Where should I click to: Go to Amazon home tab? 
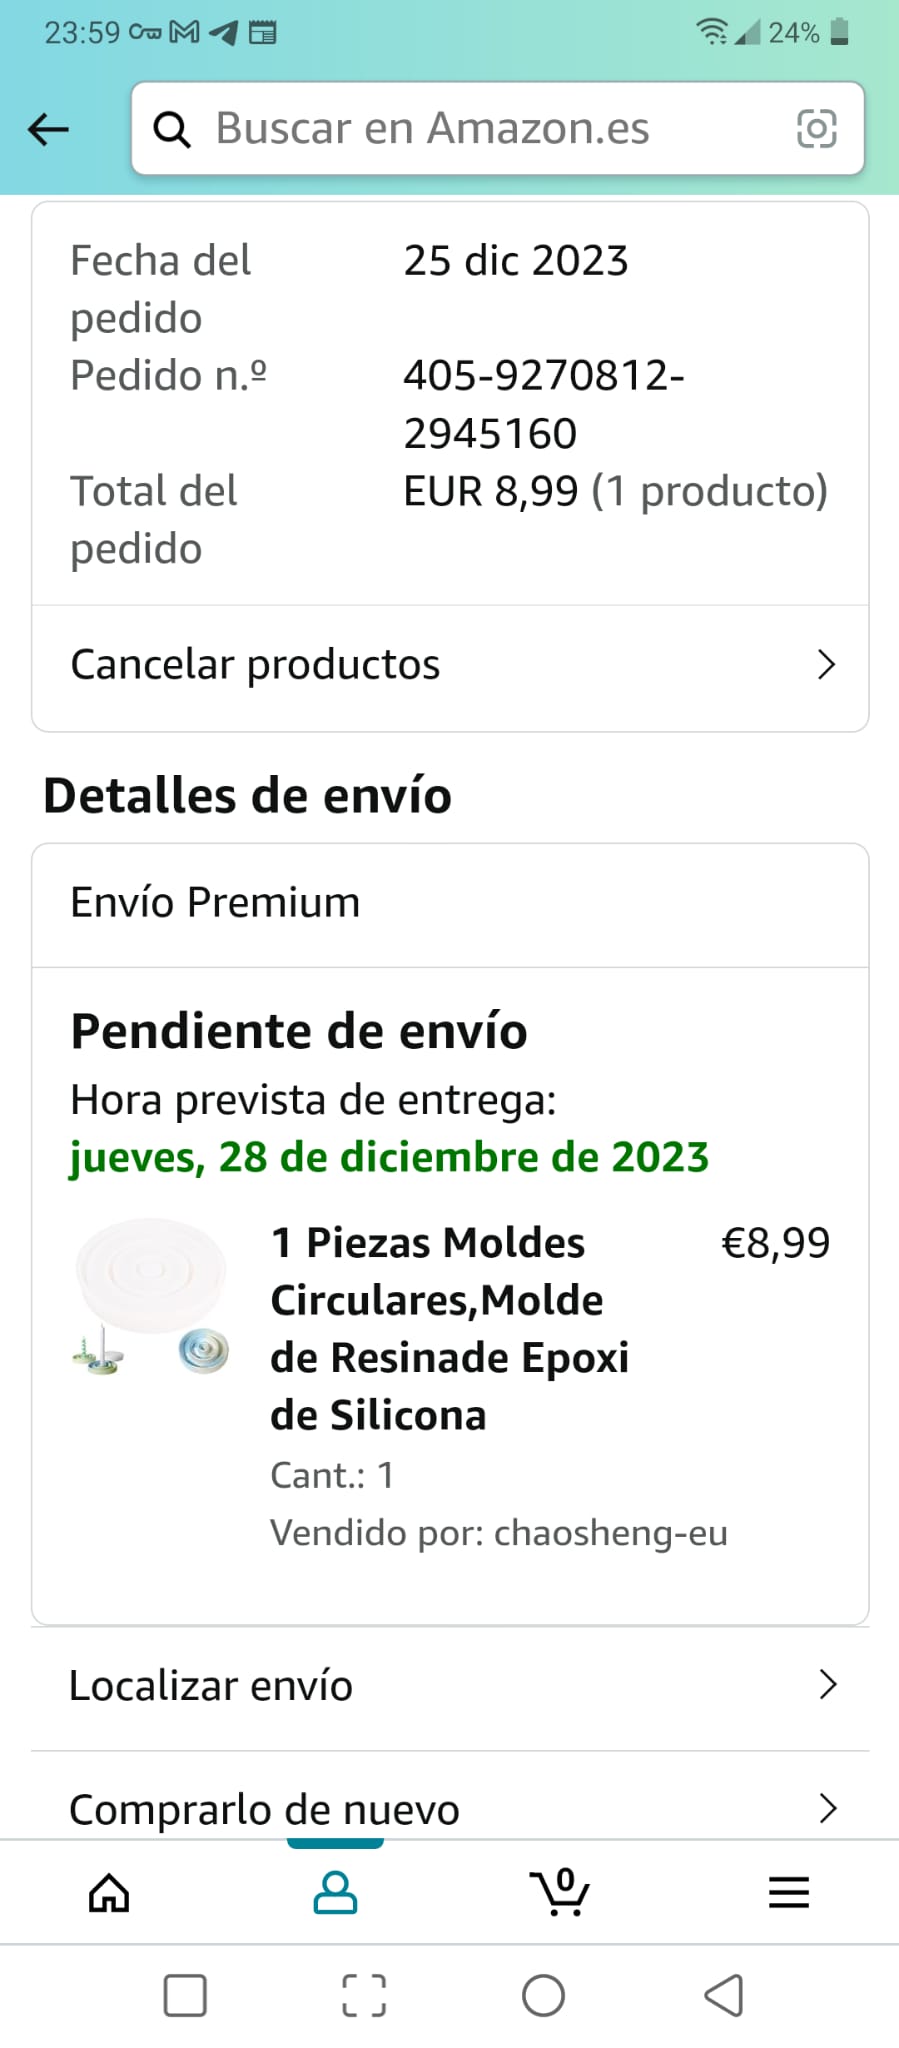pos(109,1892)
